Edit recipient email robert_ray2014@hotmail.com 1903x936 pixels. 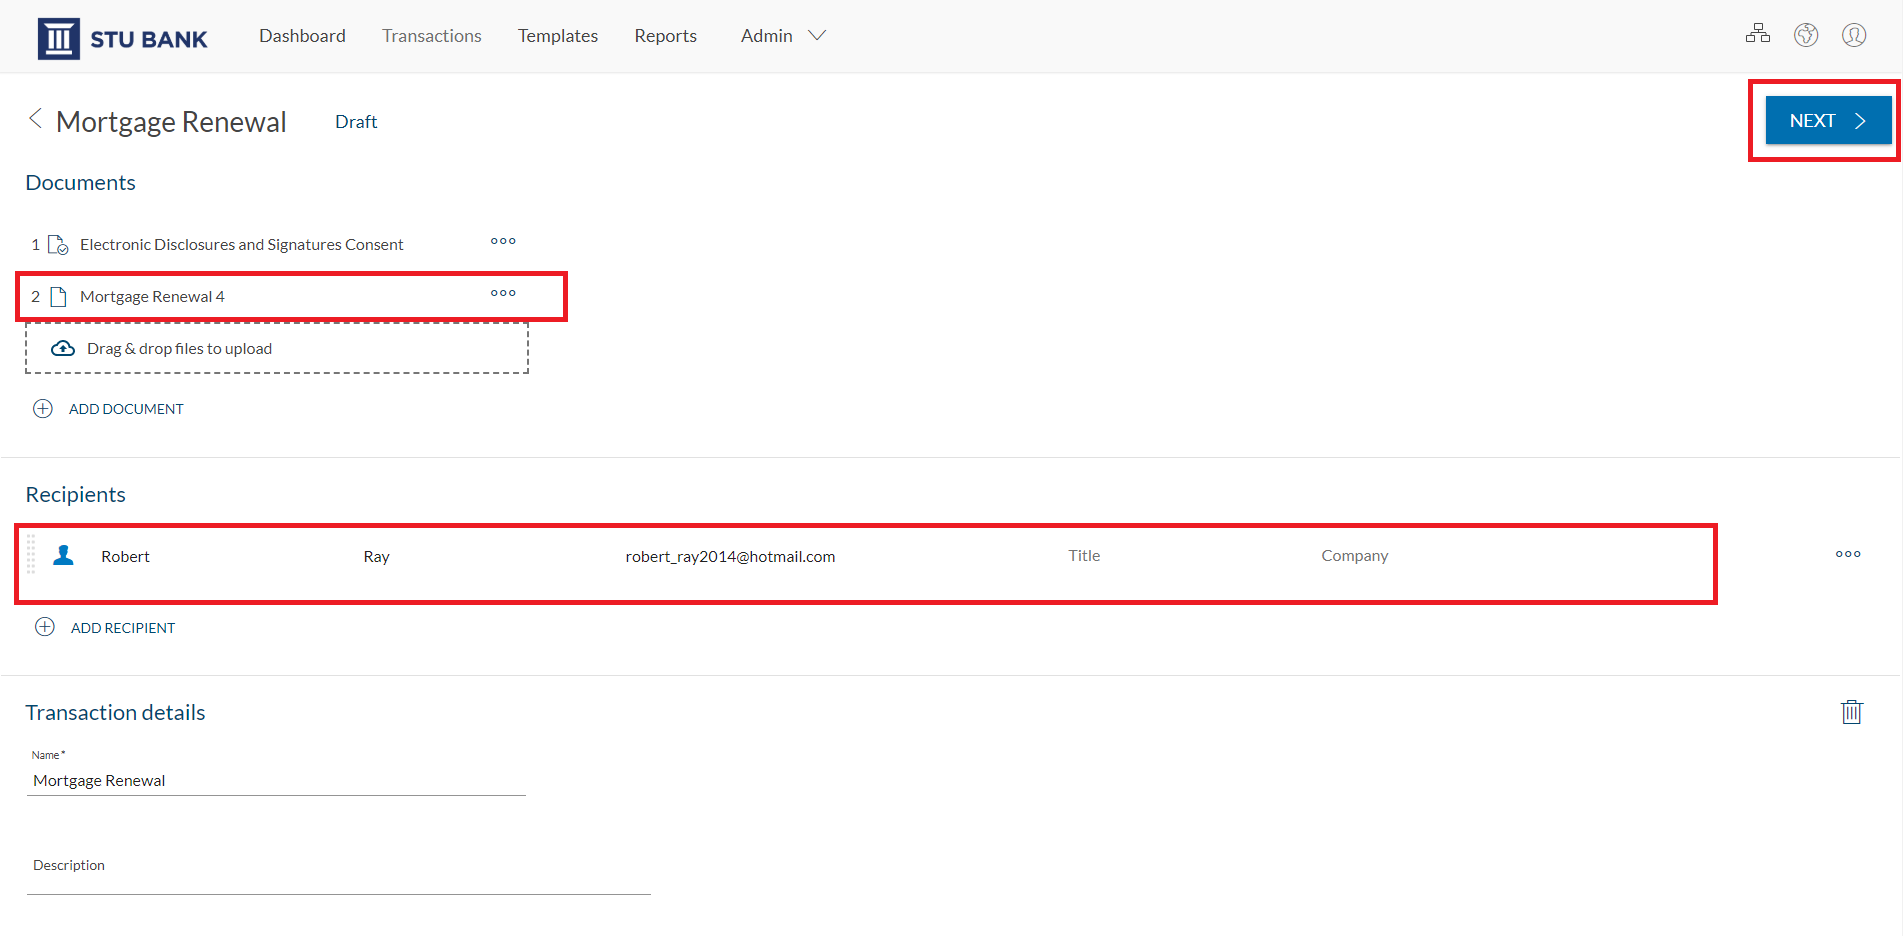point(730,557)
